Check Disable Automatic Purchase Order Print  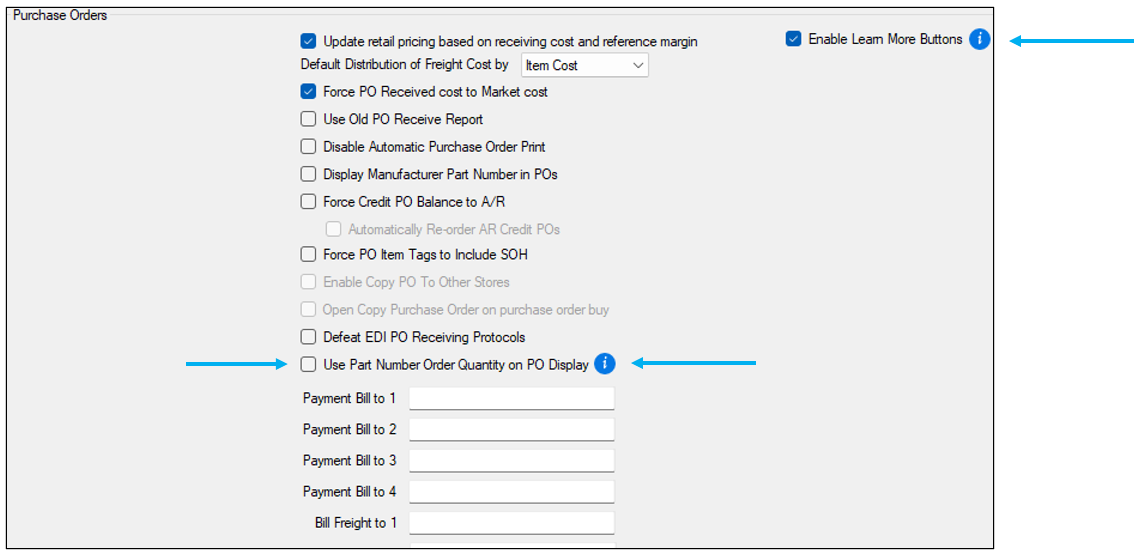[308, 147]
